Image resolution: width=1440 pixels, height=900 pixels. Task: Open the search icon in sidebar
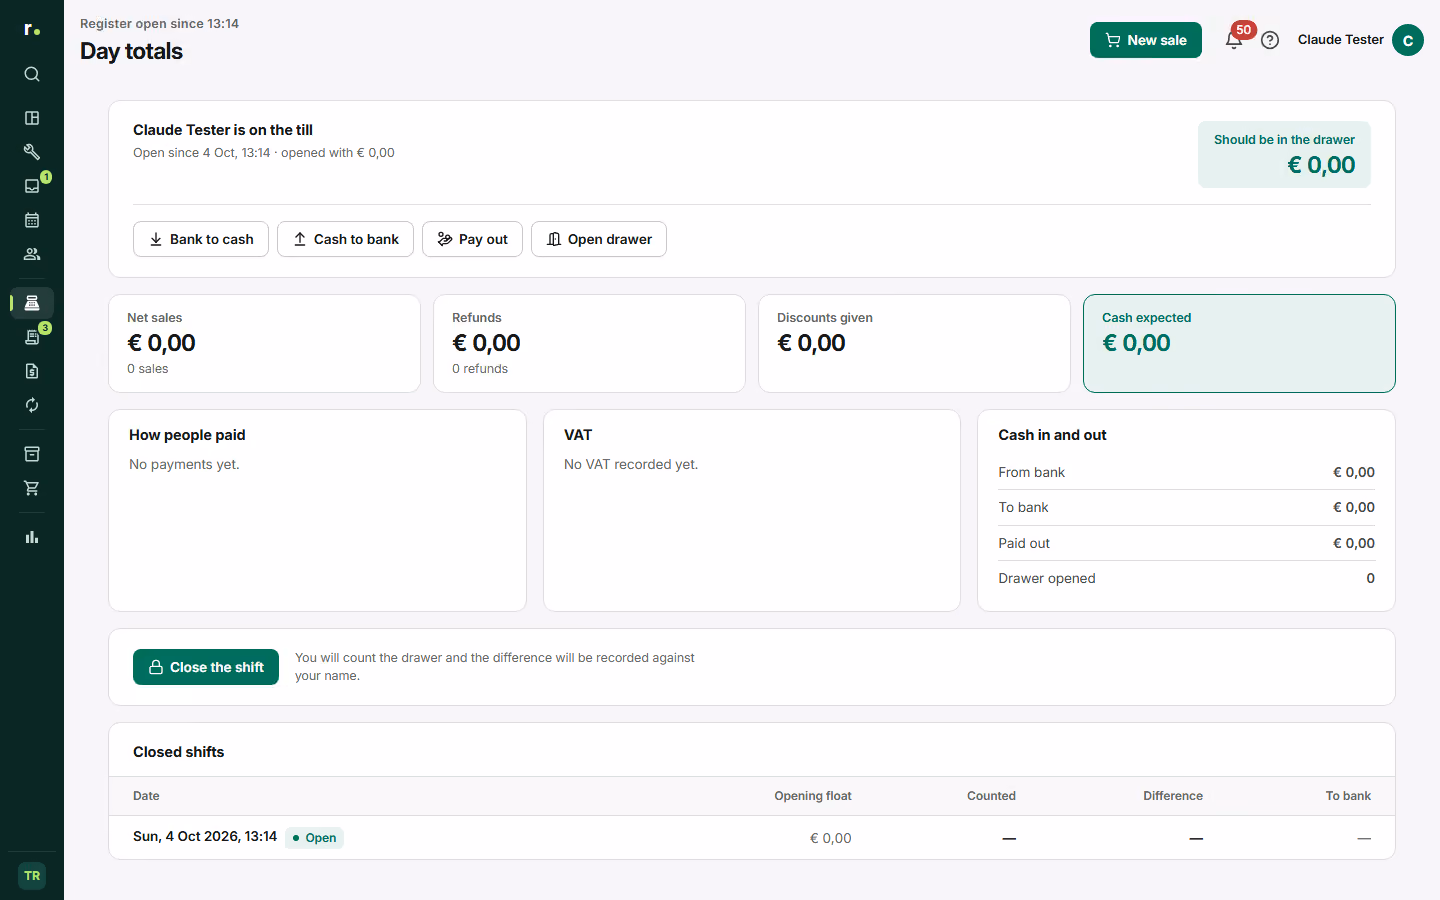point(32,74)
